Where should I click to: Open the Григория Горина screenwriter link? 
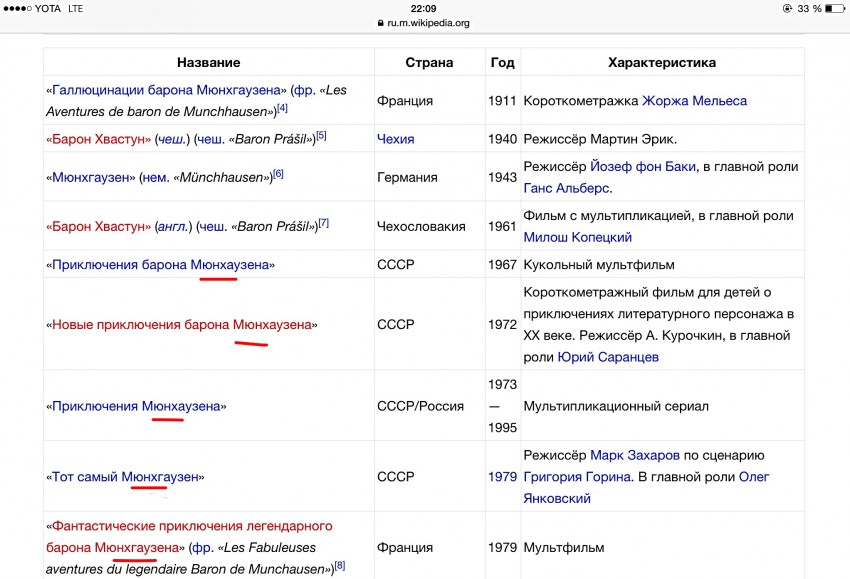[x=576, y=477]
